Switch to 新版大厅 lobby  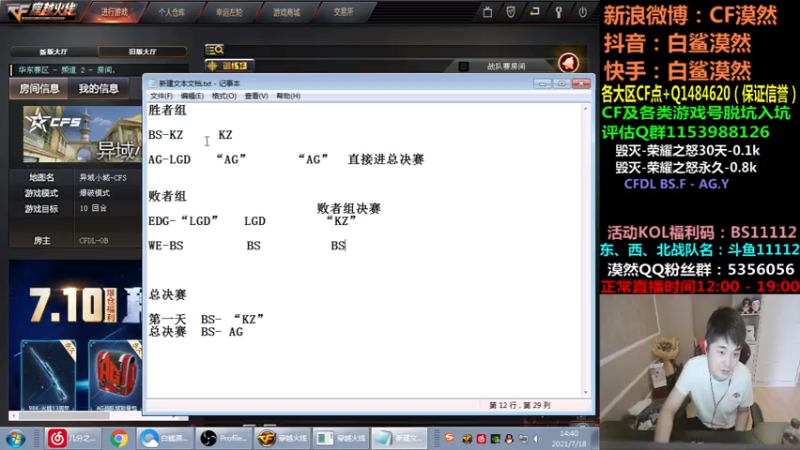coord(54,52)
